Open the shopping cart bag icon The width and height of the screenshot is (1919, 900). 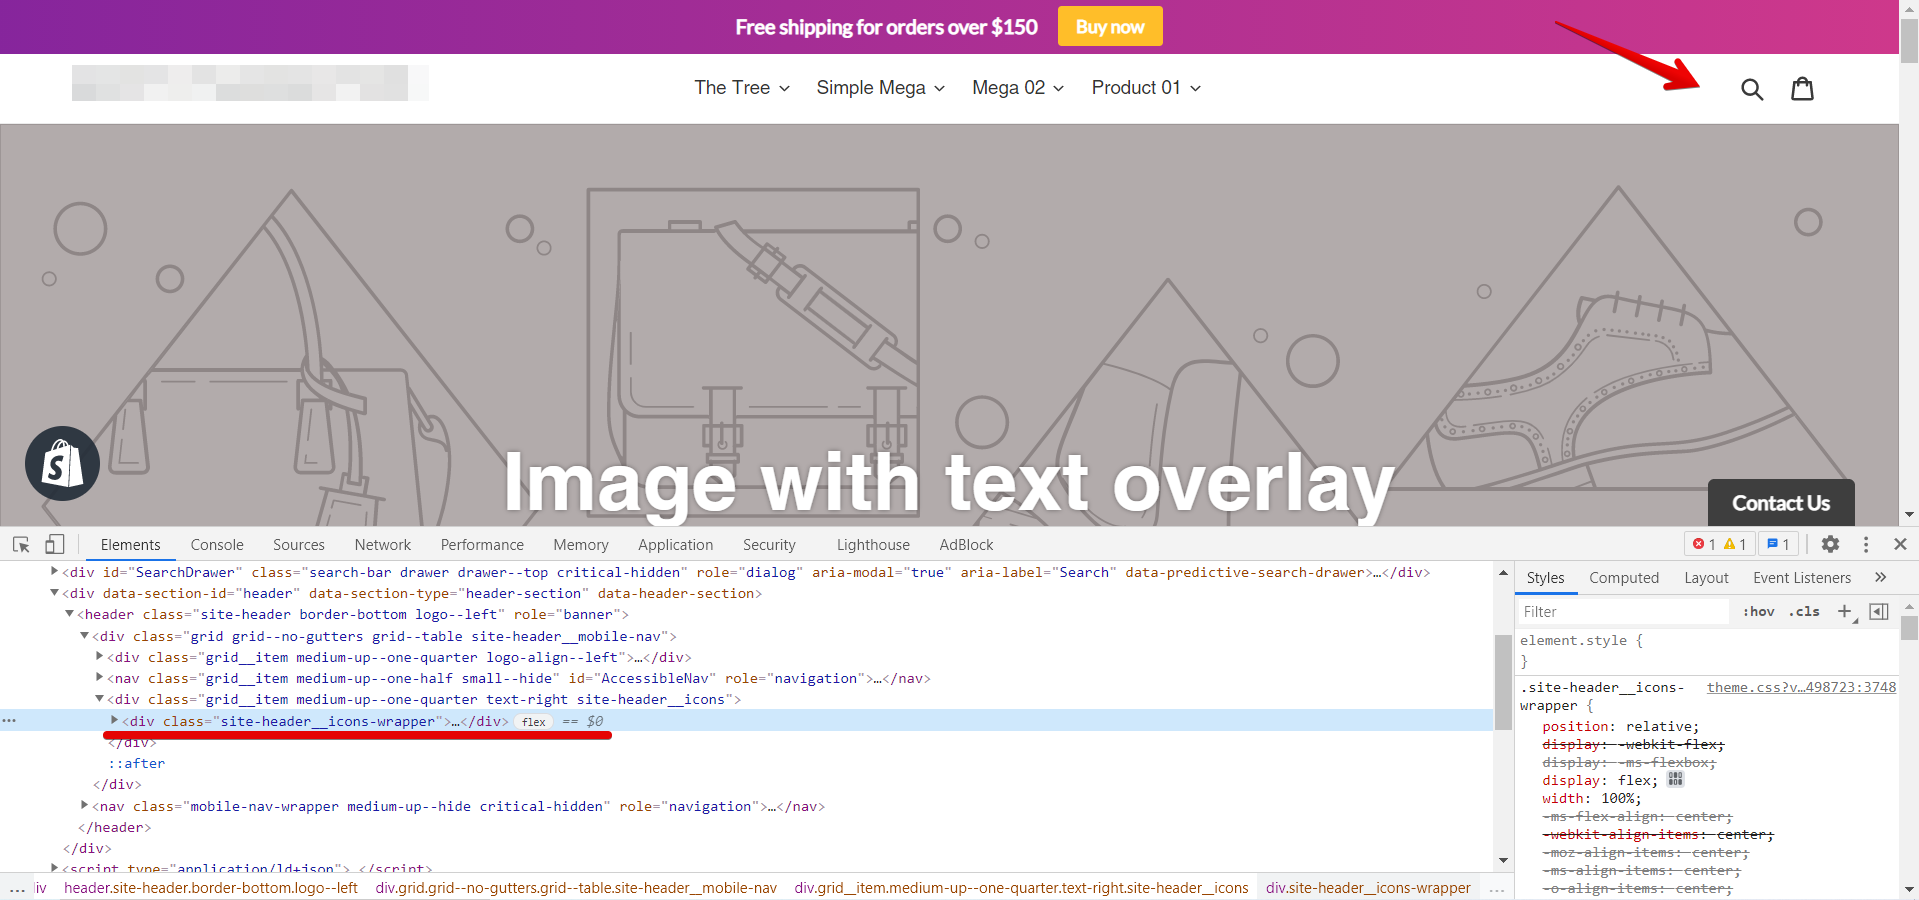click(1802, 89)
